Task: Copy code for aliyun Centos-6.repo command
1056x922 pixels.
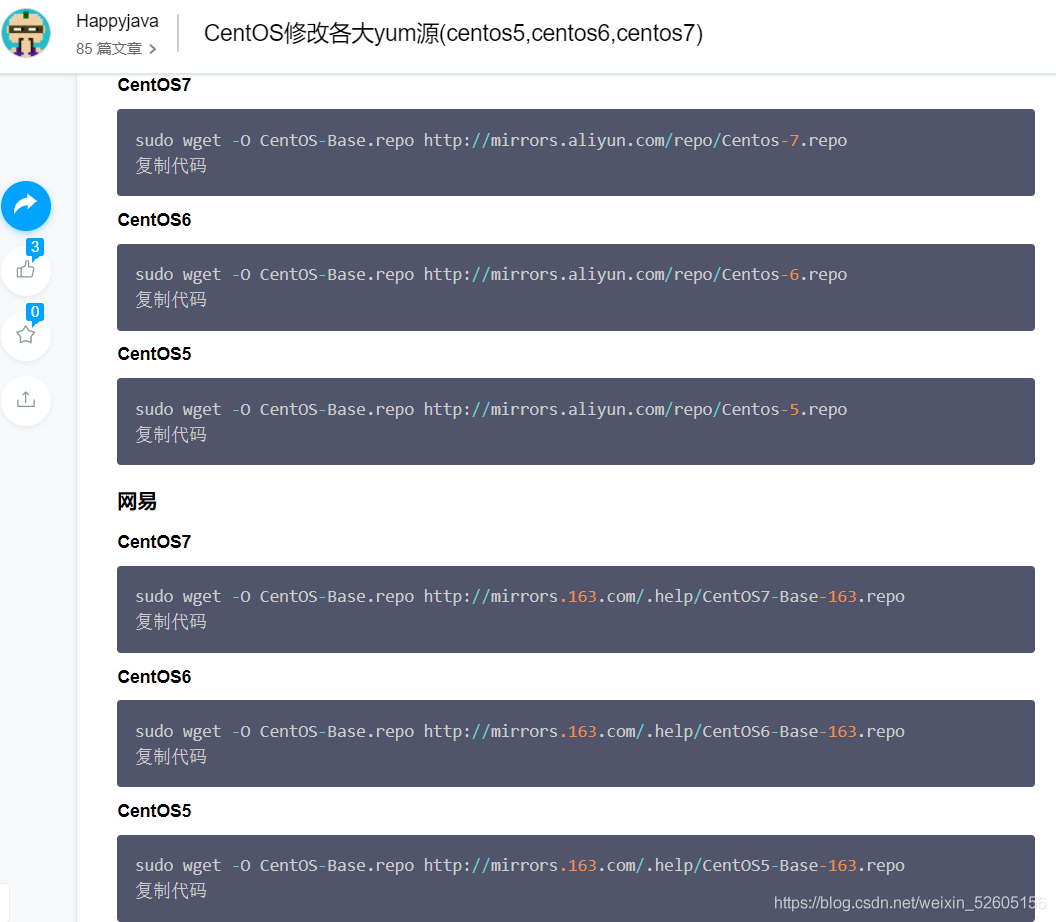Action: click(x=171, y=300)
